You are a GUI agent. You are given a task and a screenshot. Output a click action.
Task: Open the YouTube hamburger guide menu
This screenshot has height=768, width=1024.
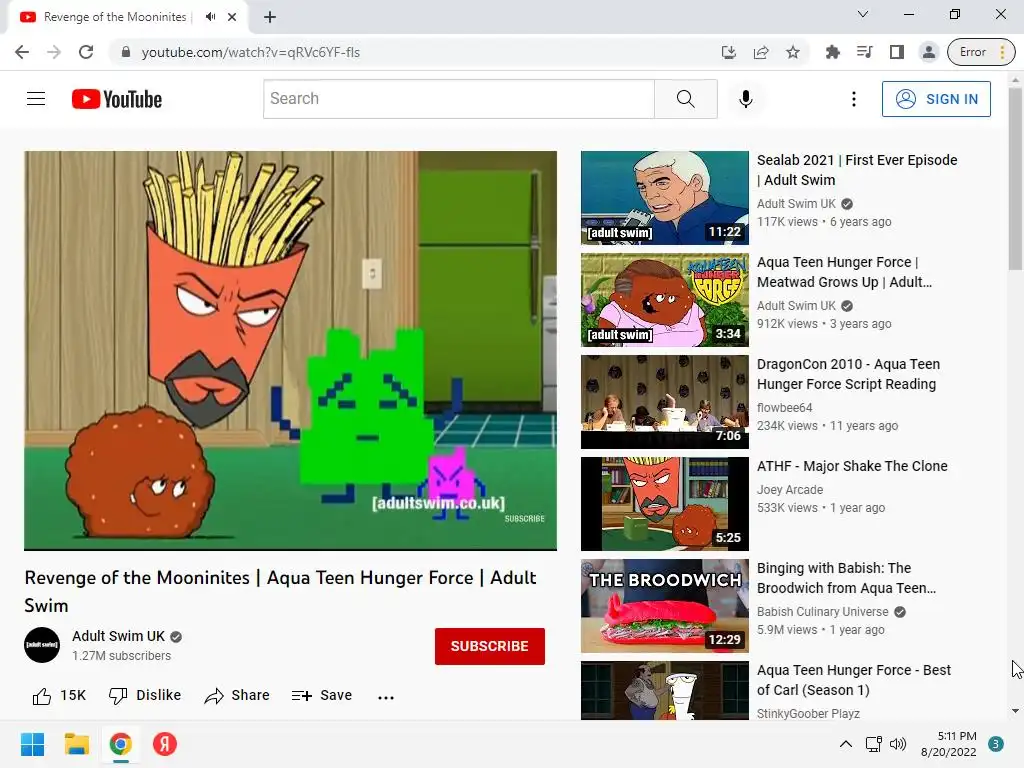pyautogui.click(x=36, y=99)
